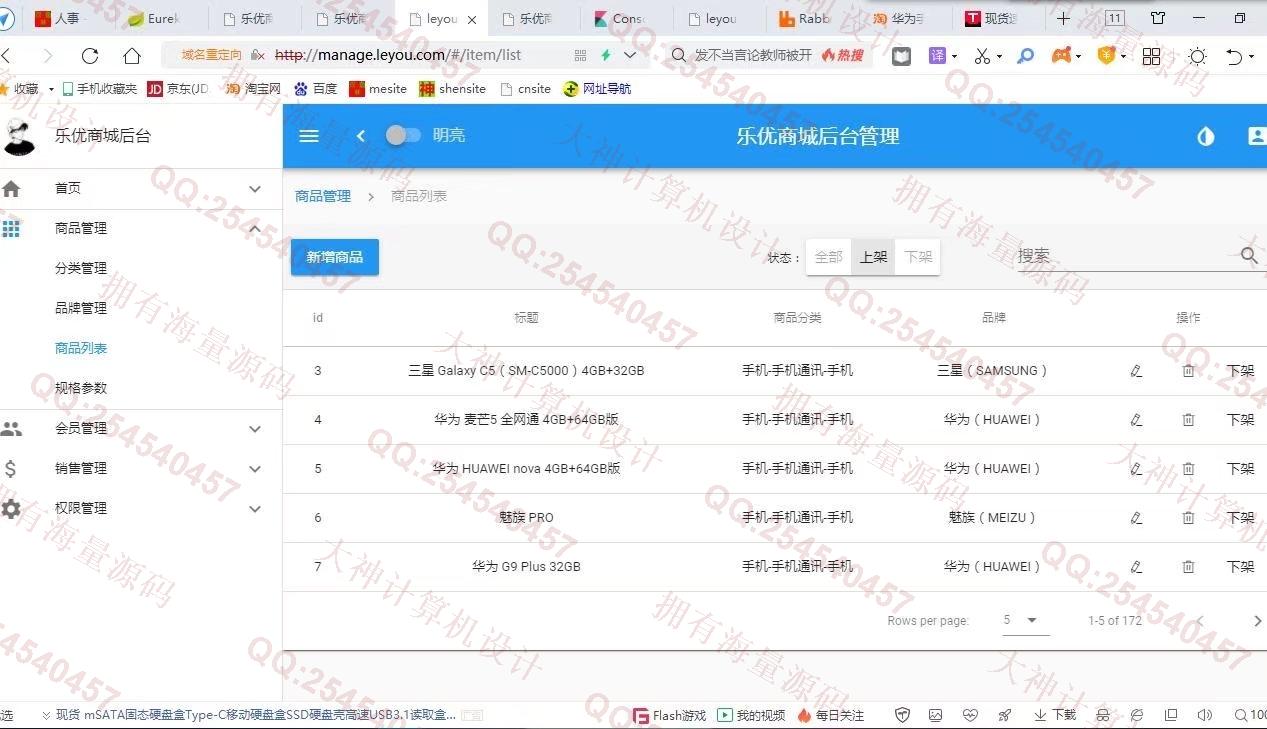Open the user account icon in the header
1267x729 pixels.
[x=1257, y=136]
